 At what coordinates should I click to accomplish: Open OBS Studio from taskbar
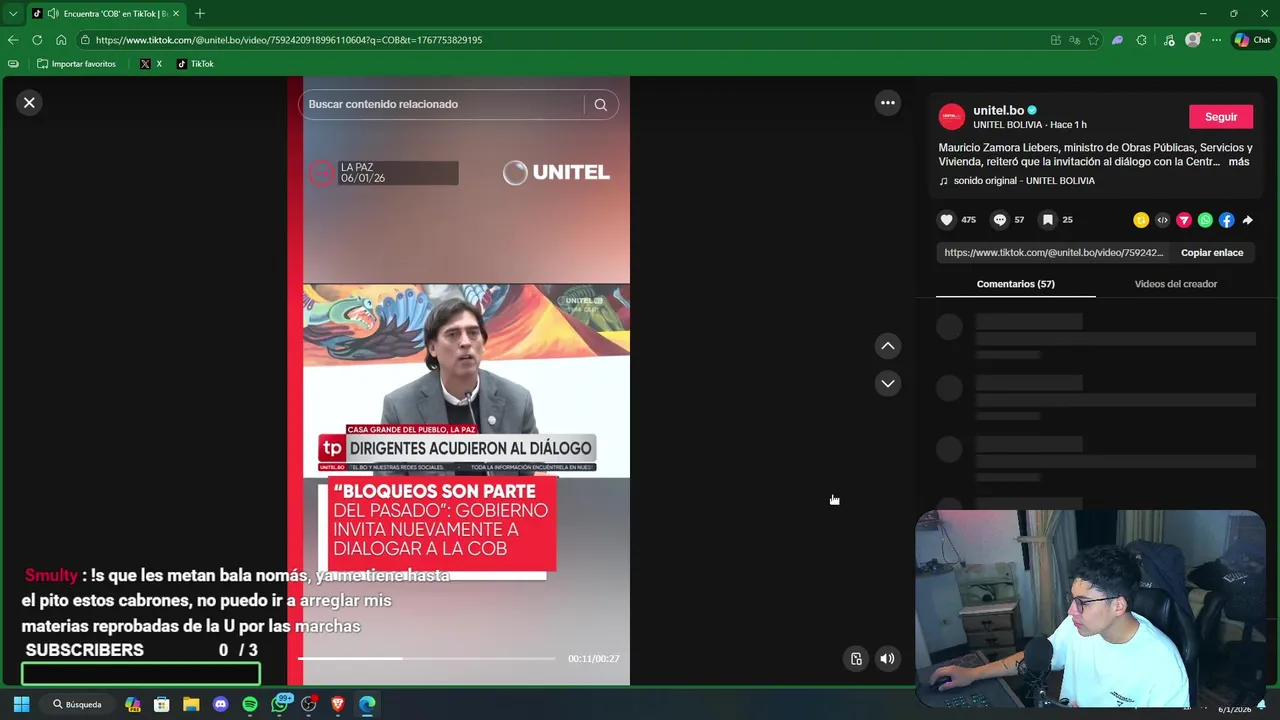click(309, 704)
